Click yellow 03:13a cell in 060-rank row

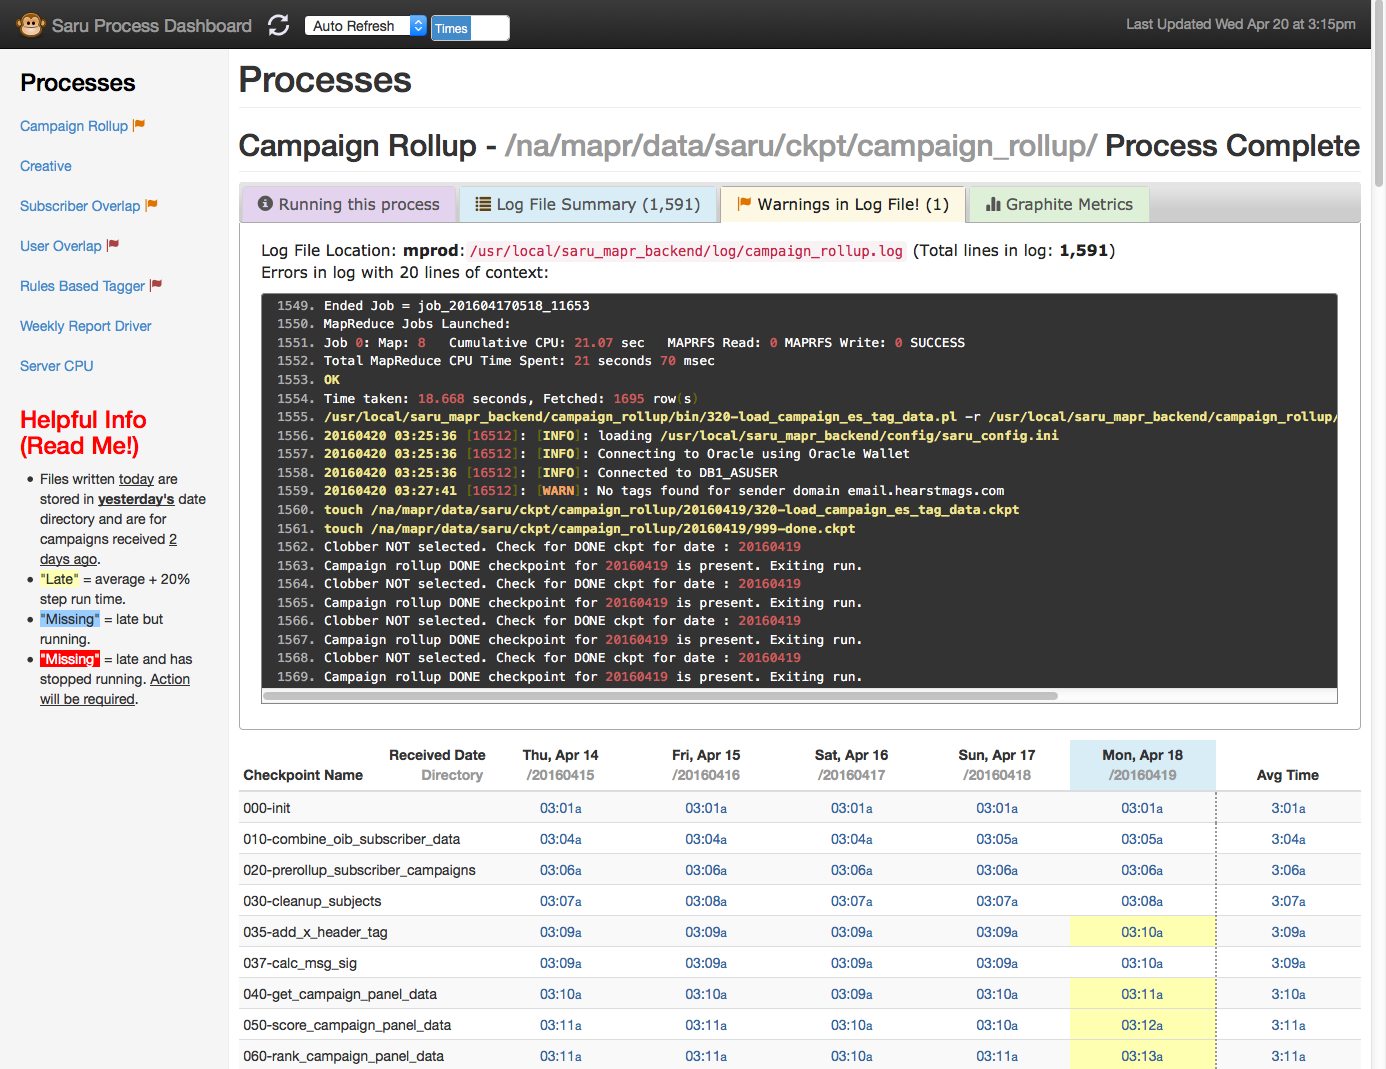pyautogui.click(x=1142, y=1056)
